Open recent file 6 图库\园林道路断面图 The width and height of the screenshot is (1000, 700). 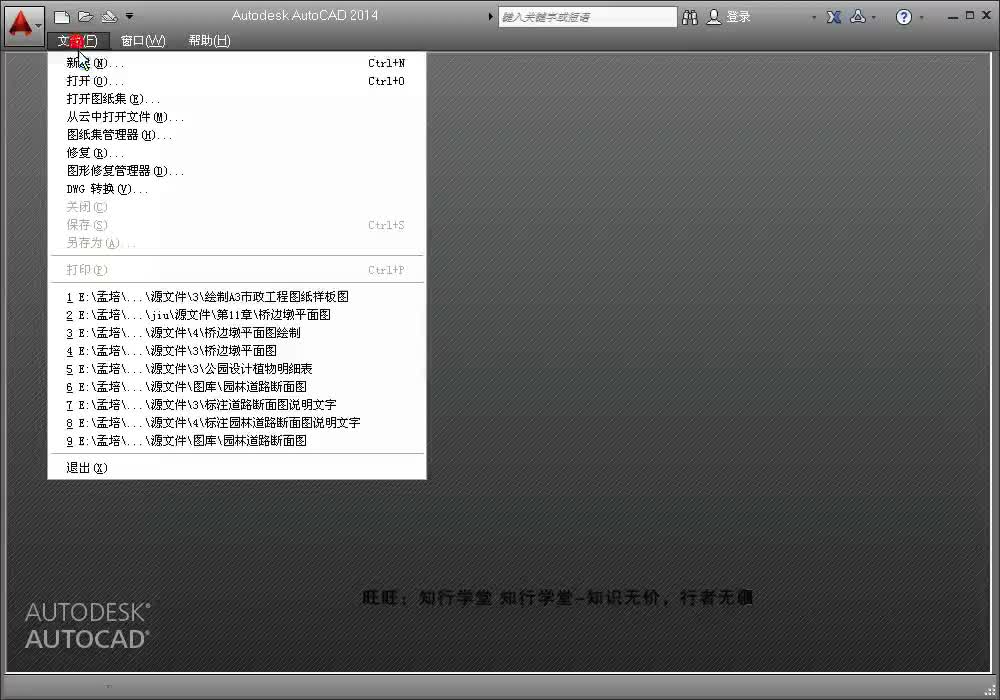click(x=237, y=387)
